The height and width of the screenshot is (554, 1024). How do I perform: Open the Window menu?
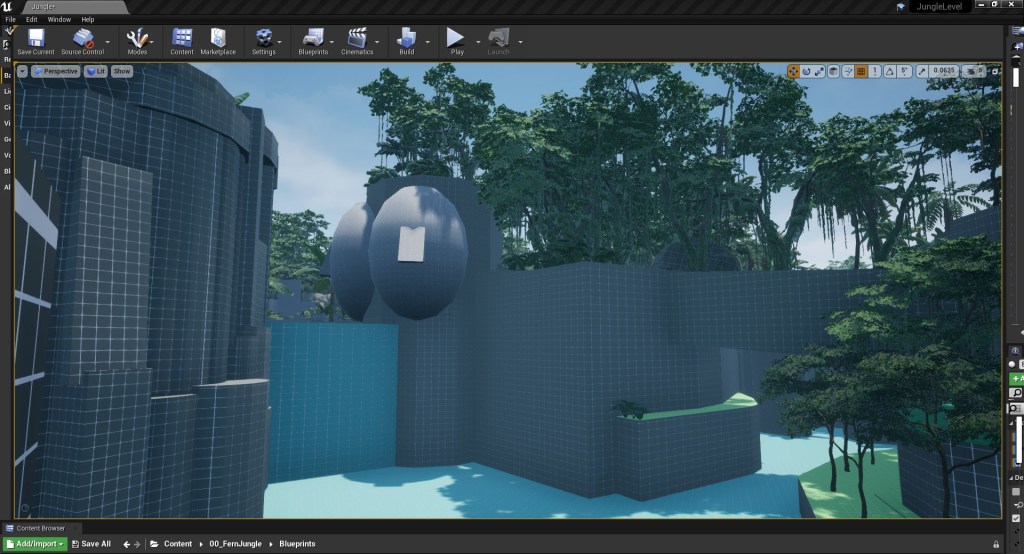[x=59, y=19]
